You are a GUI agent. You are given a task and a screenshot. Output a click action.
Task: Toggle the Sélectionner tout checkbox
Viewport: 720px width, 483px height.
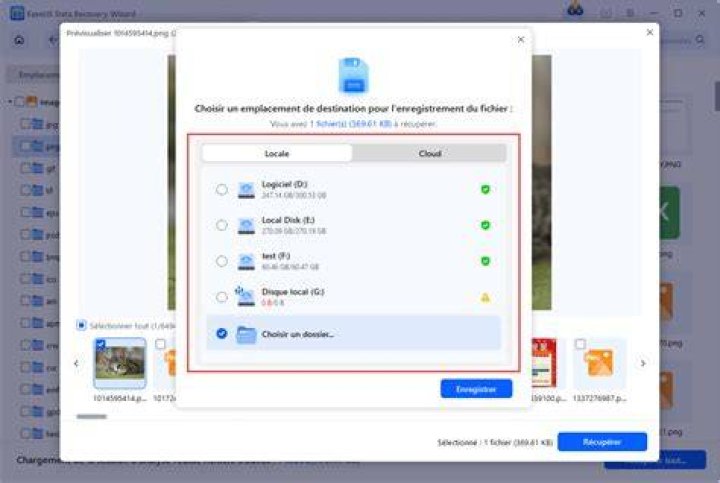[x=81, y=326]
